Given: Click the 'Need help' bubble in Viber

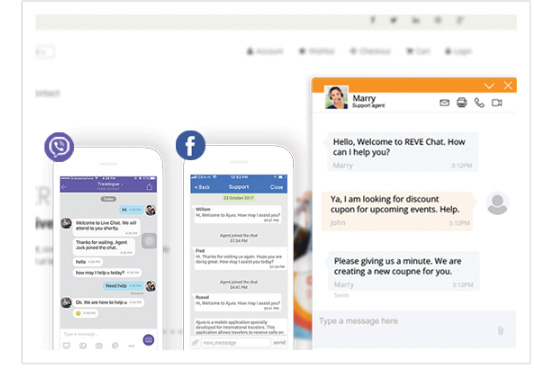Looking at the screenshot, I should [123, 286].
